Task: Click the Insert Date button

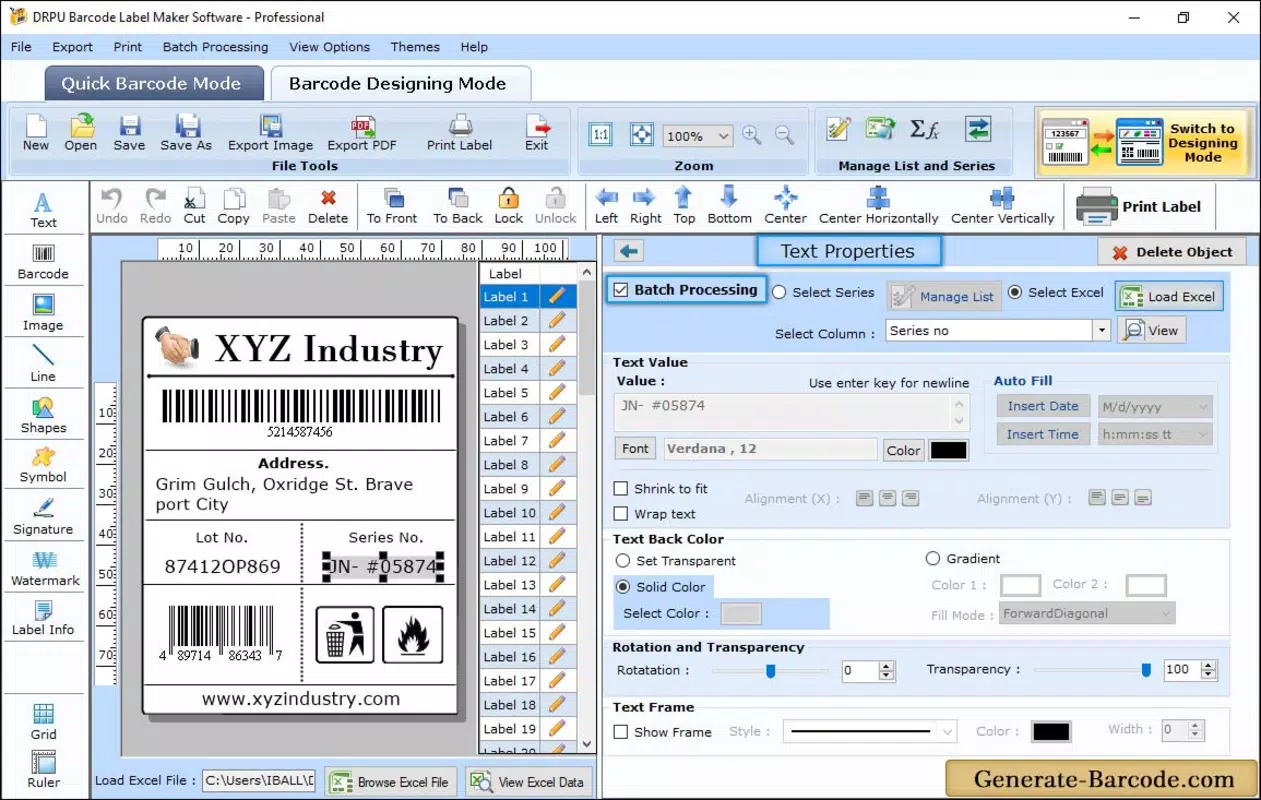Action: (x=1043, y=406)
